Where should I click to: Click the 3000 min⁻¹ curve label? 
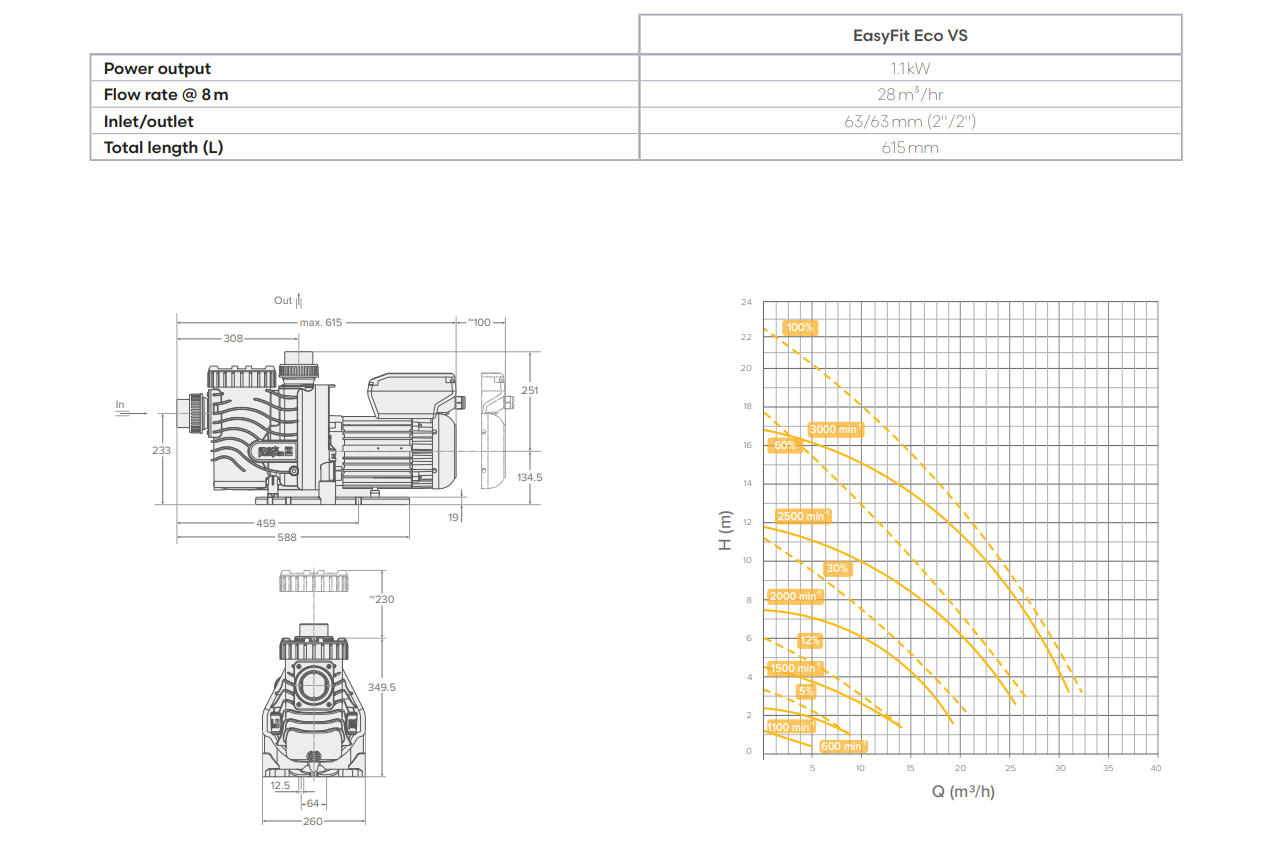pos(835,429)
